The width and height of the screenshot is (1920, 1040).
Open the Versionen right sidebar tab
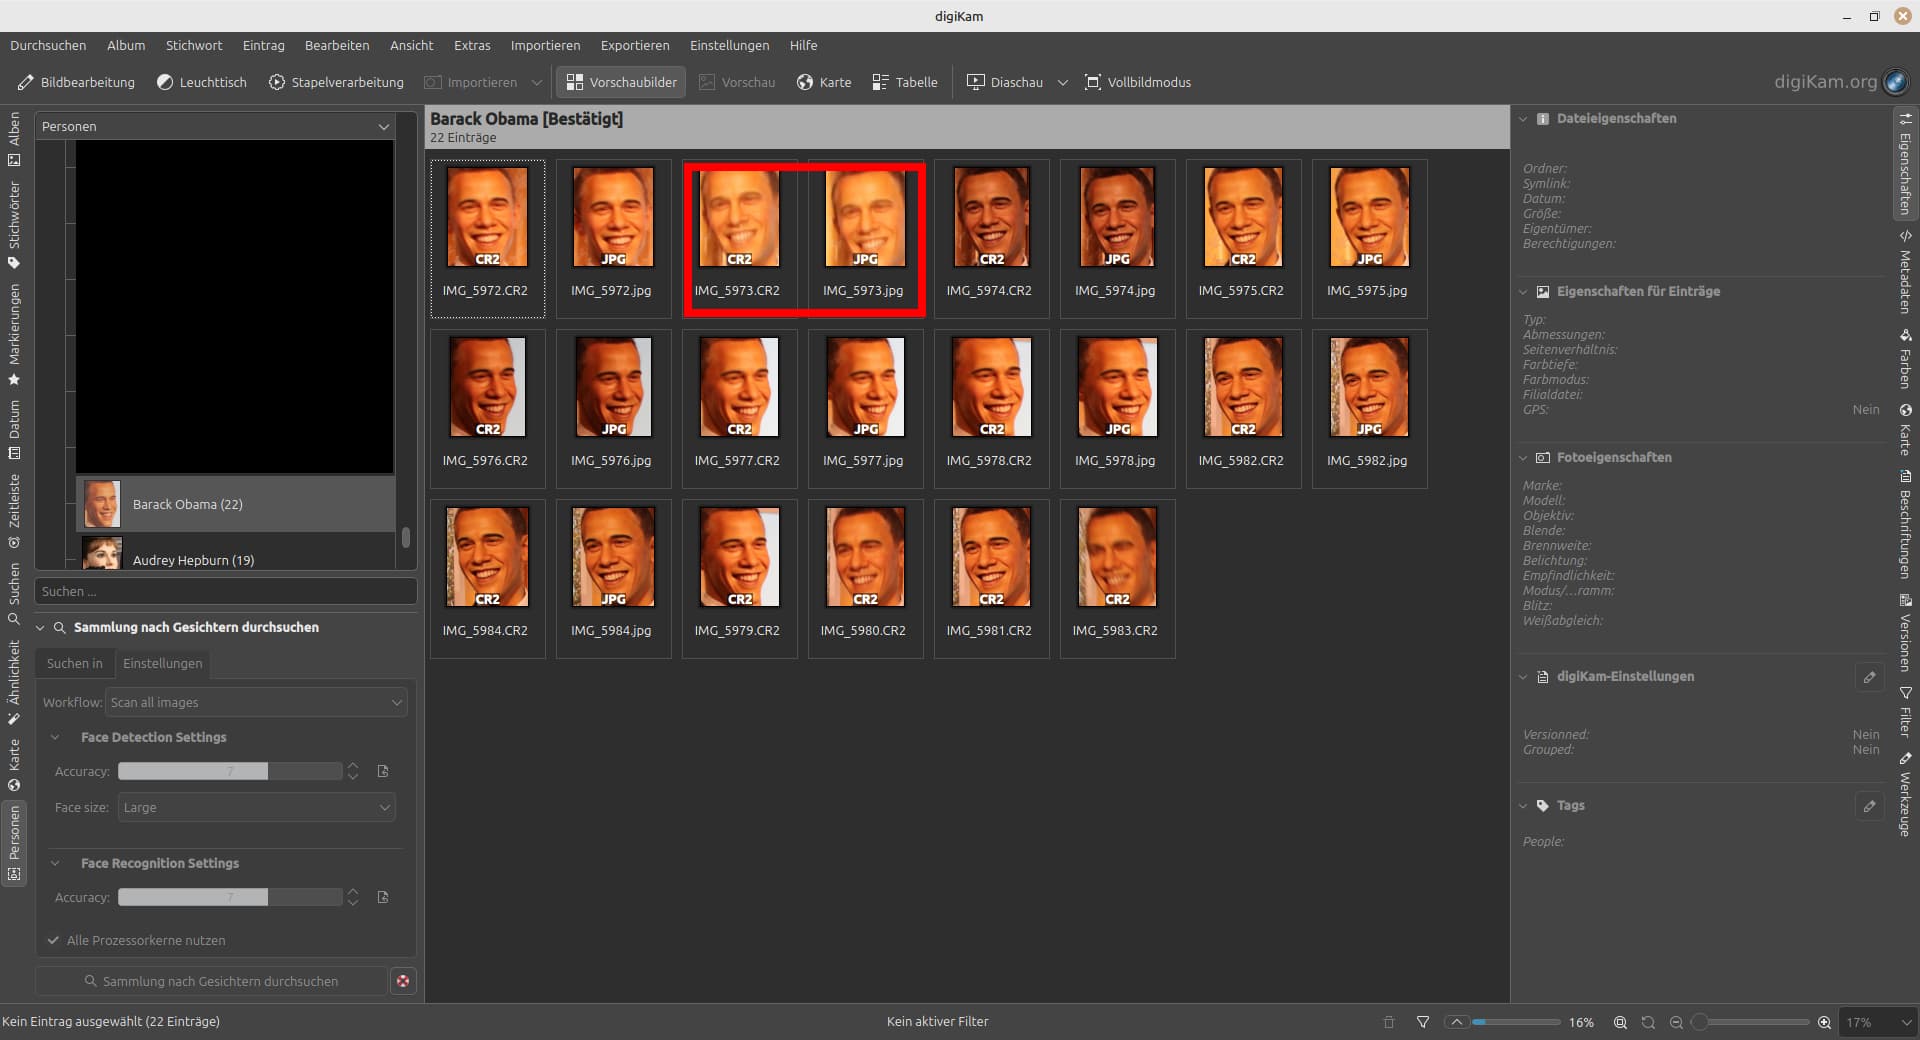pos(1905,633)
